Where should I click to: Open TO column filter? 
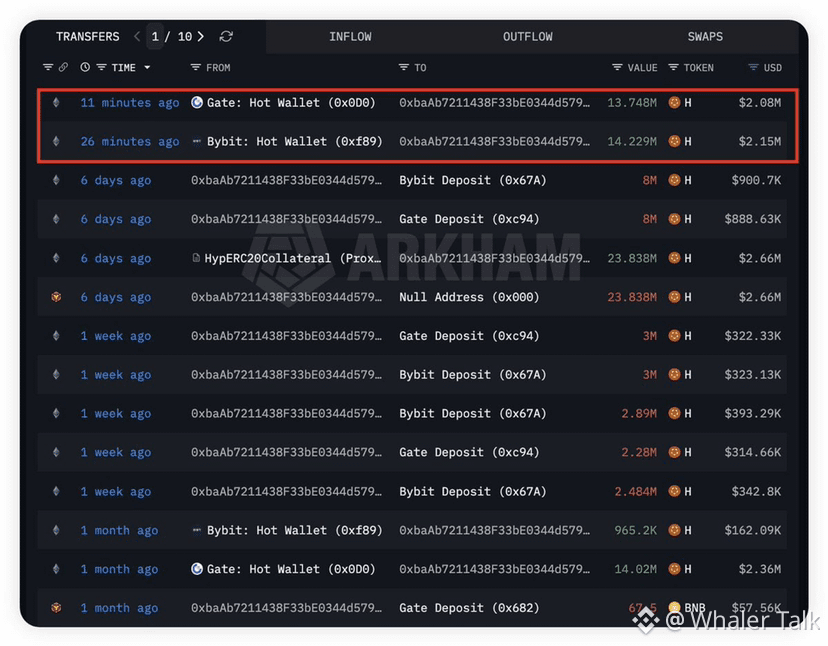point(403,67)
